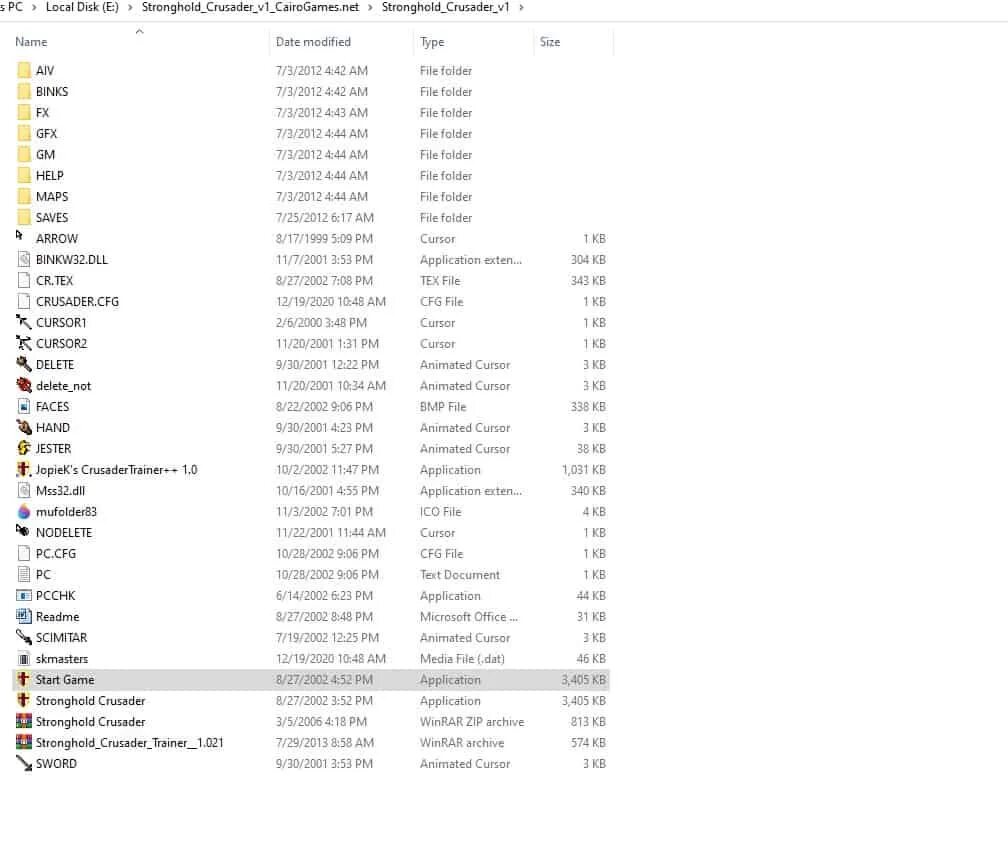This screenshot has width=1008, height=849.
Task: Select the SAVES folder icon
Action: 24,217
